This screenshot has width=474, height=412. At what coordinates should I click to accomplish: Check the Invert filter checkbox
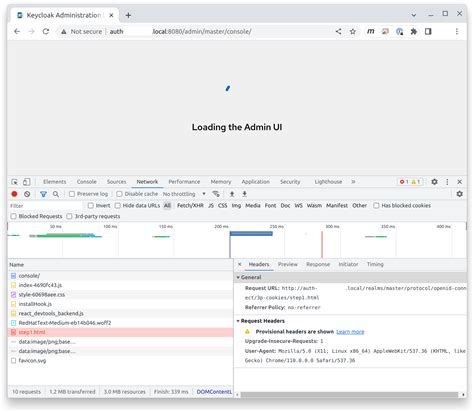click(90, 206)
